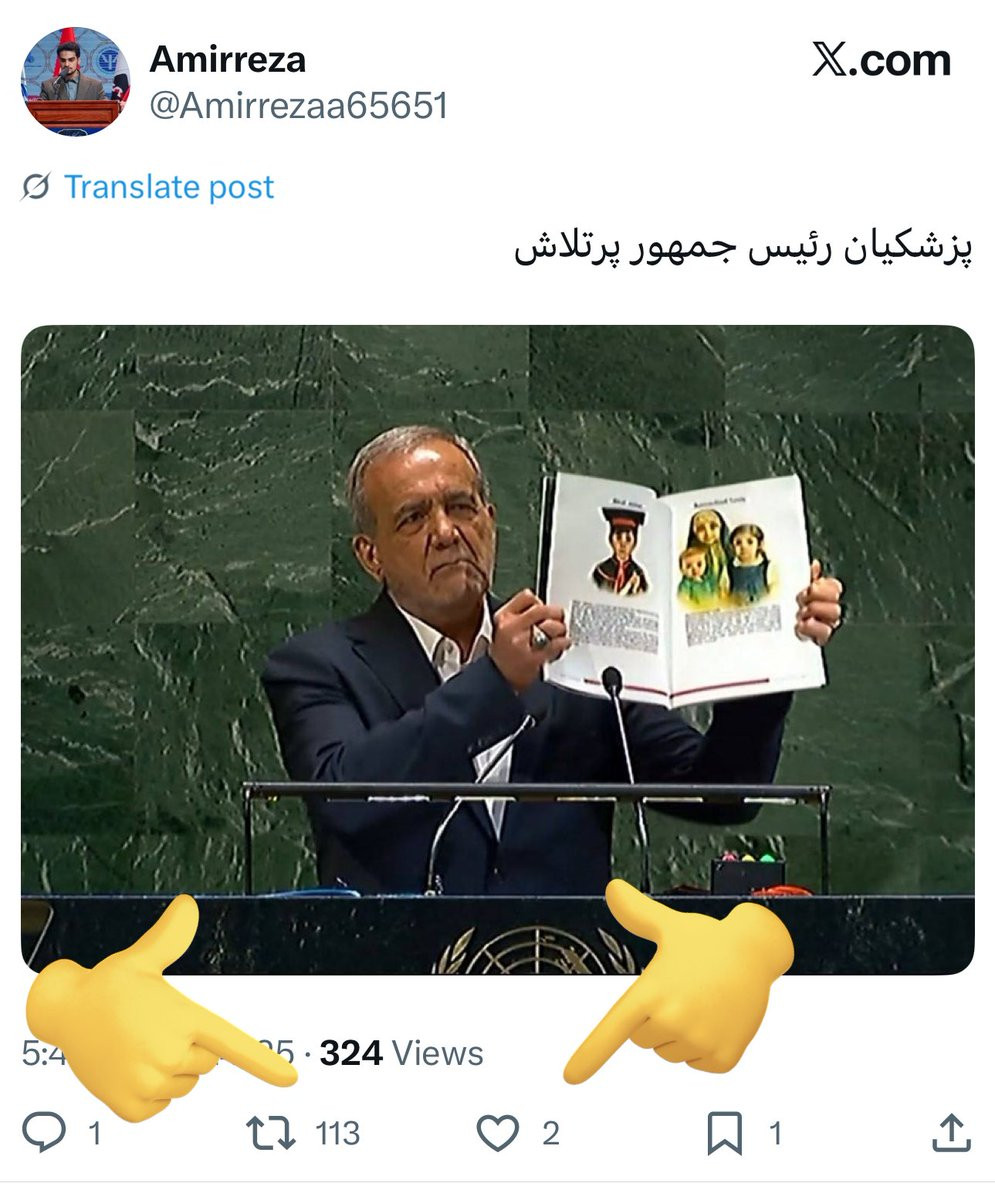This screenshot has width=995, height=1200.
Task: View the 113 reposts count
Action: (x=338, y=1133)
